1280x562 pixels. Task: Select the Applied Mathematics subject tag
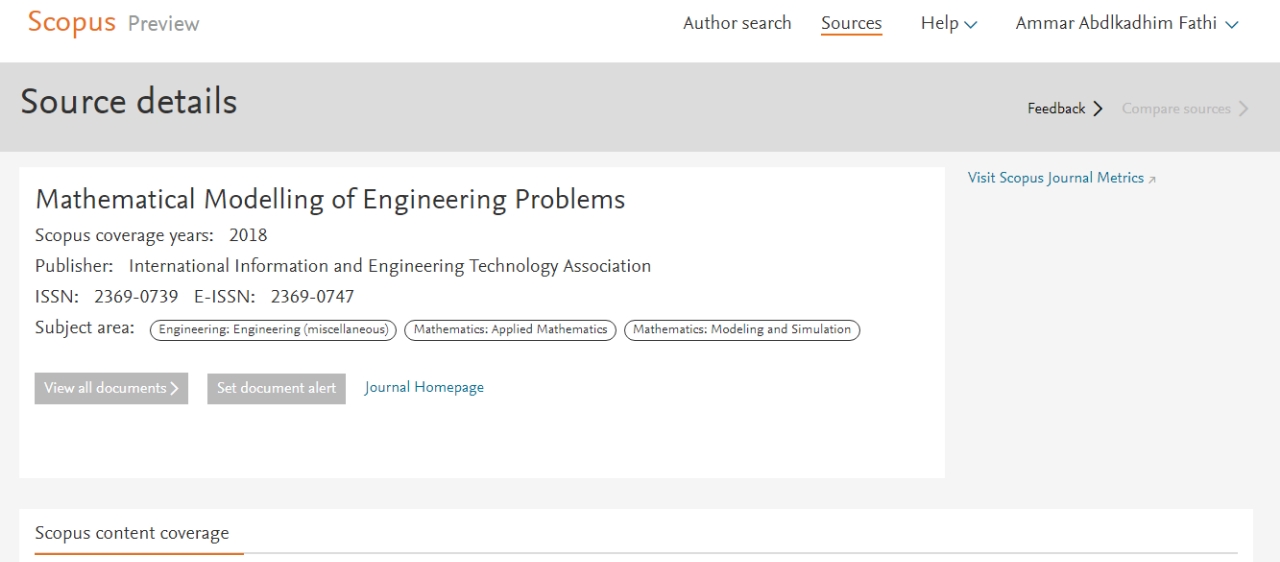click(510, 329)
